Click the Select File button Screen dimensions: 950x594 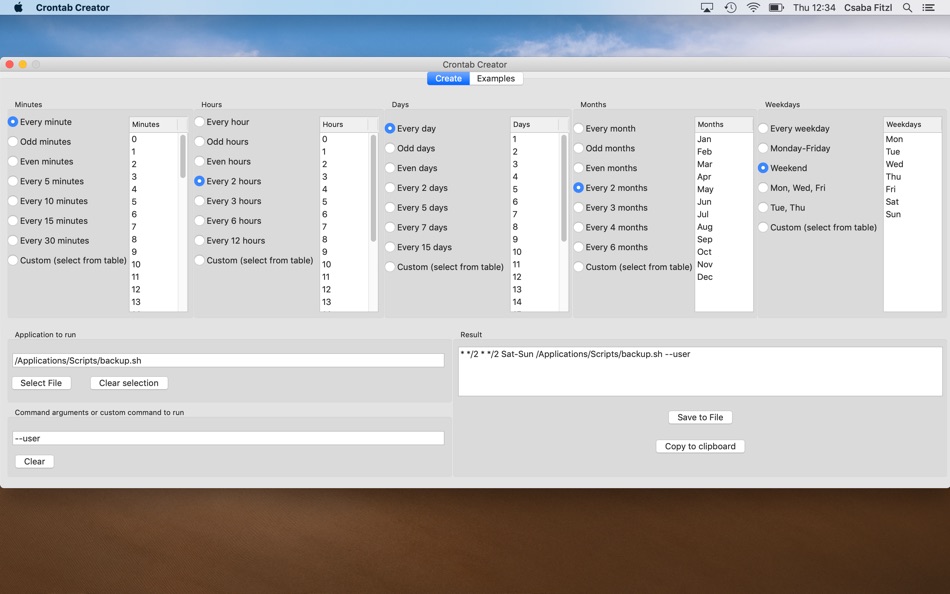(x=41, y=383)
